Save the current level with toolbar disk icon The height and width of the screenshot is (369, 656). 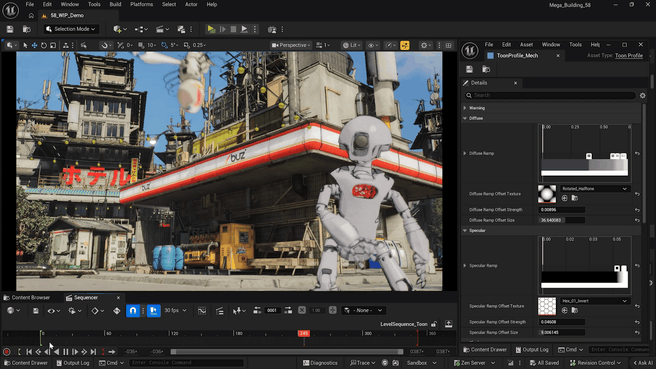click(10, 29)
